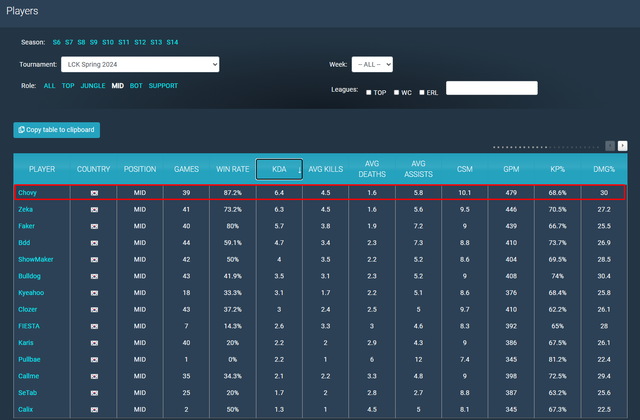Select season S8

(81, 42)
